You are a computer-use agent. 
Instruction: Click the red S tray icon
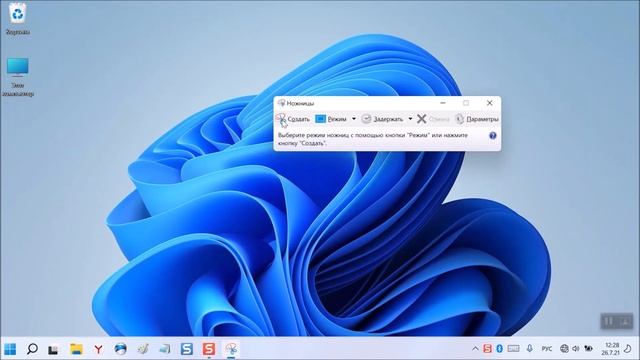pos(487,349)
